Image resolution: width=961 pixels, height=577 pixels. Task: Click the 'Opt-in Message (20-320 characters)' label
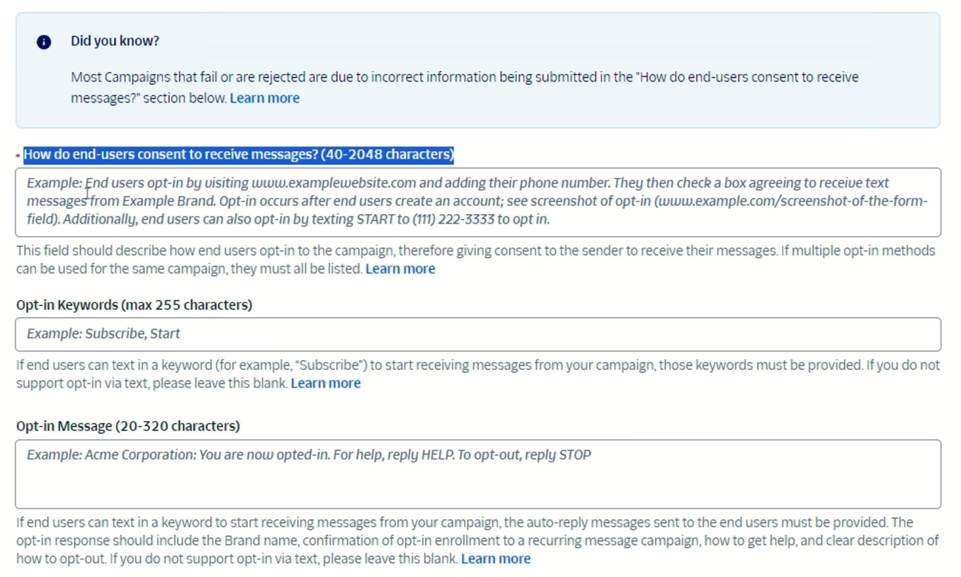(x=128, y=426)
